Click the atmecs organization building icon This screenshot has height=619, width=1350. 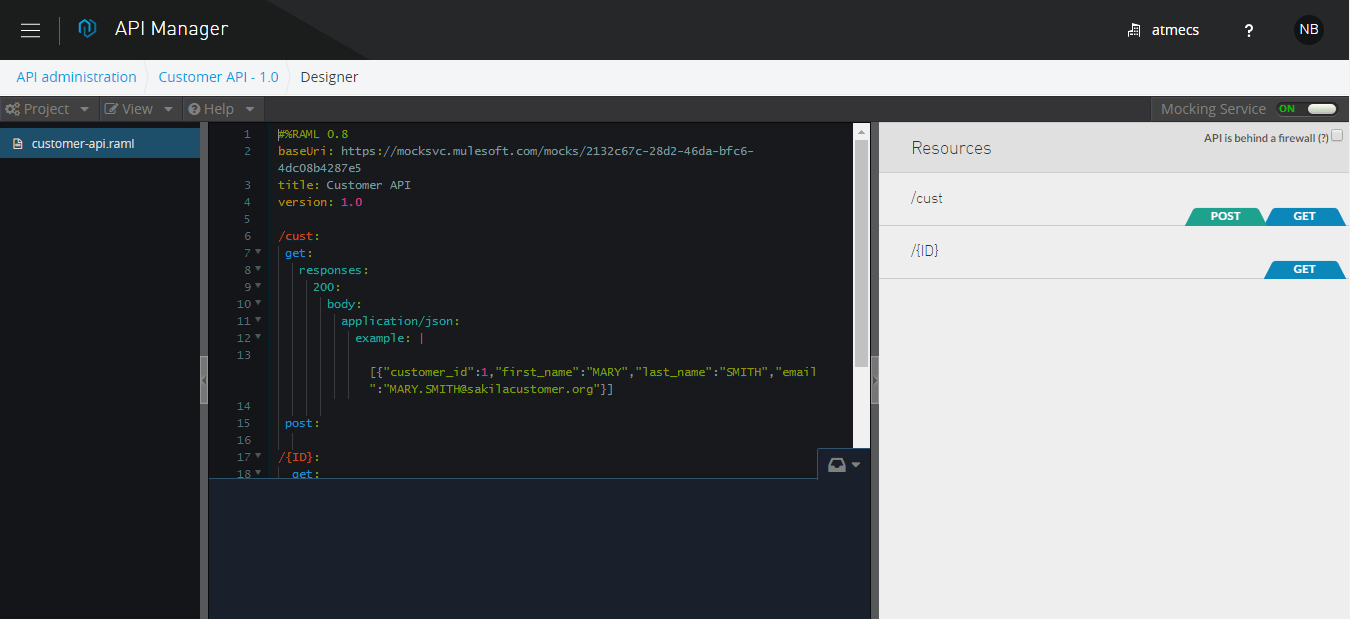coord(1133,30)
